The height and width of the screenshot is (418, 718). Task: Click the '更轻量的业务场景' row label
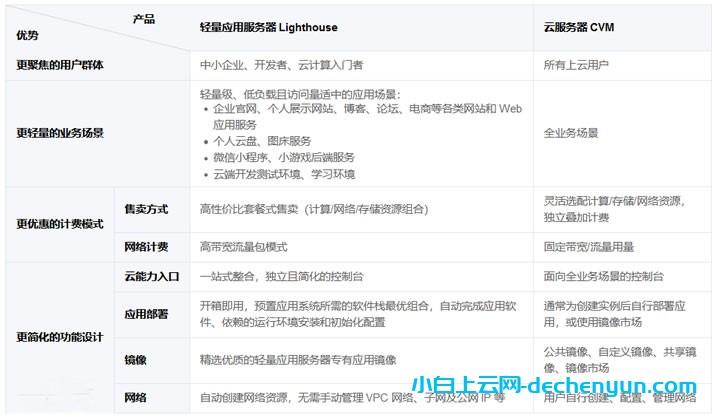click(60, 133)
